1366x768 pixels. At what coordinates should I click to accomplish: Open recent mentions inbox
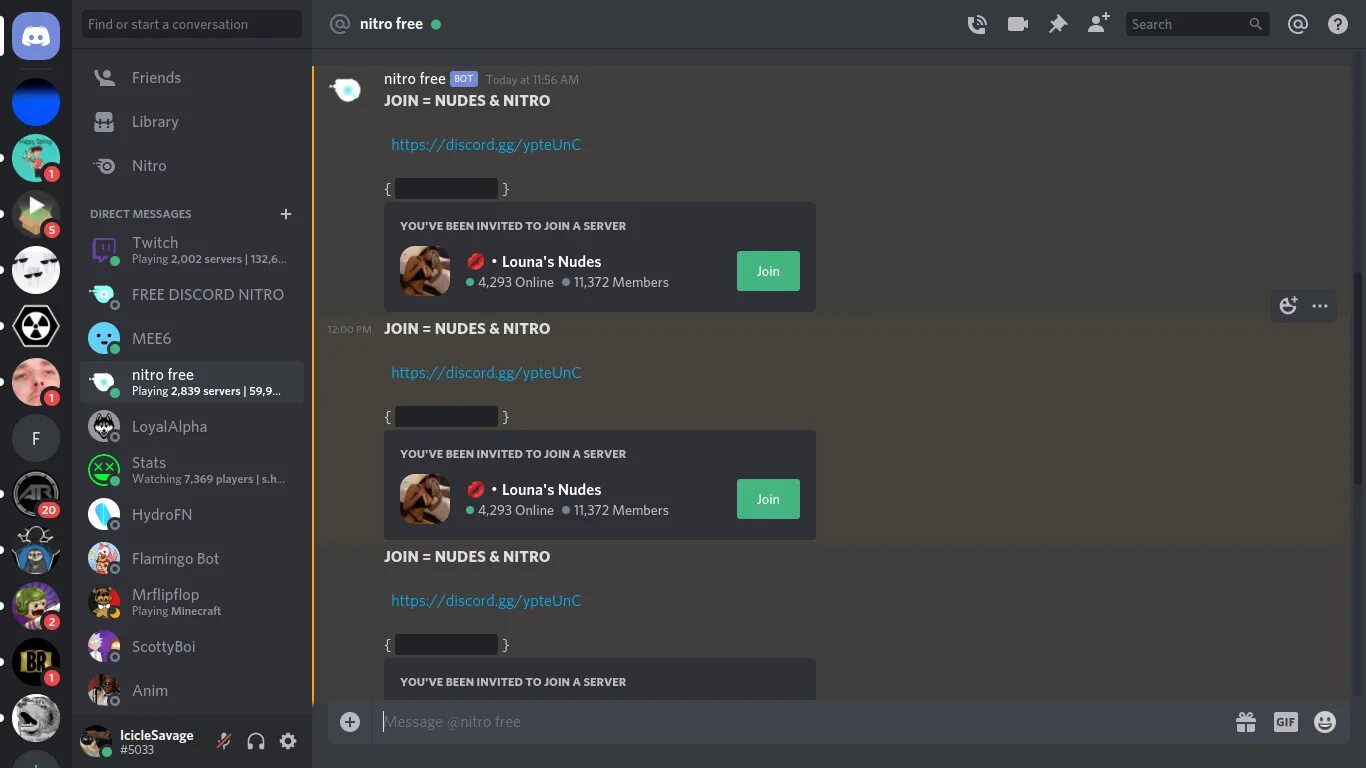coord(1298,24)
